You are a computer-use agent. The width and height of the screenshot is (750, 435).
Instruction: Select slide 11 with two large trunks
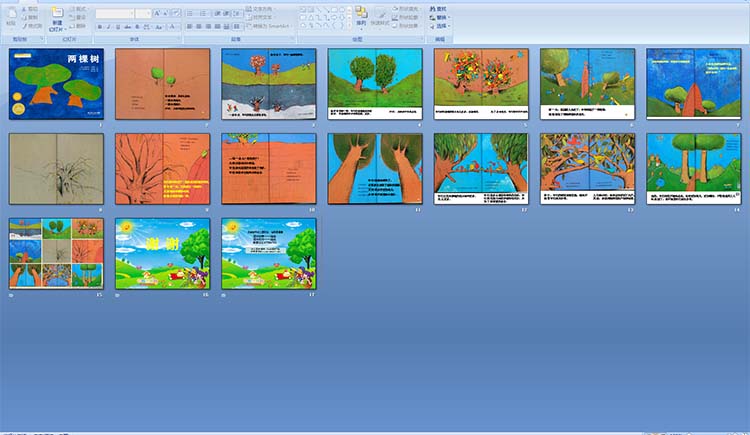tap(375, 169)
